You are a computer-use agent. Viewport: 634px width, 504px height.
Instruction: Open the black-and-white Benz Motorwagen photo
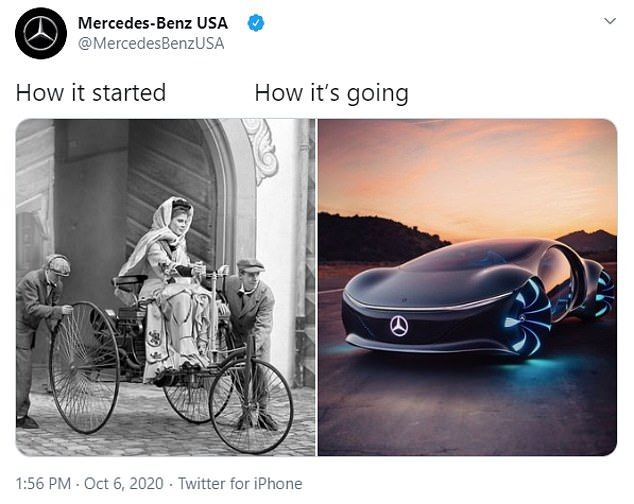click(165, 287)
